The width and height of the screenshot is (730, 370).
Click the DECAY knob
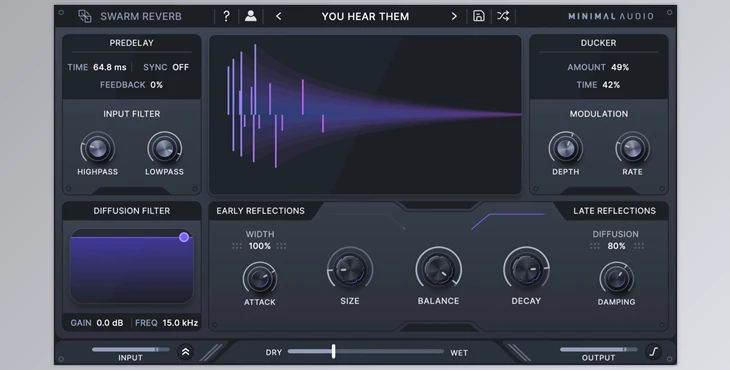pos(526,270)
